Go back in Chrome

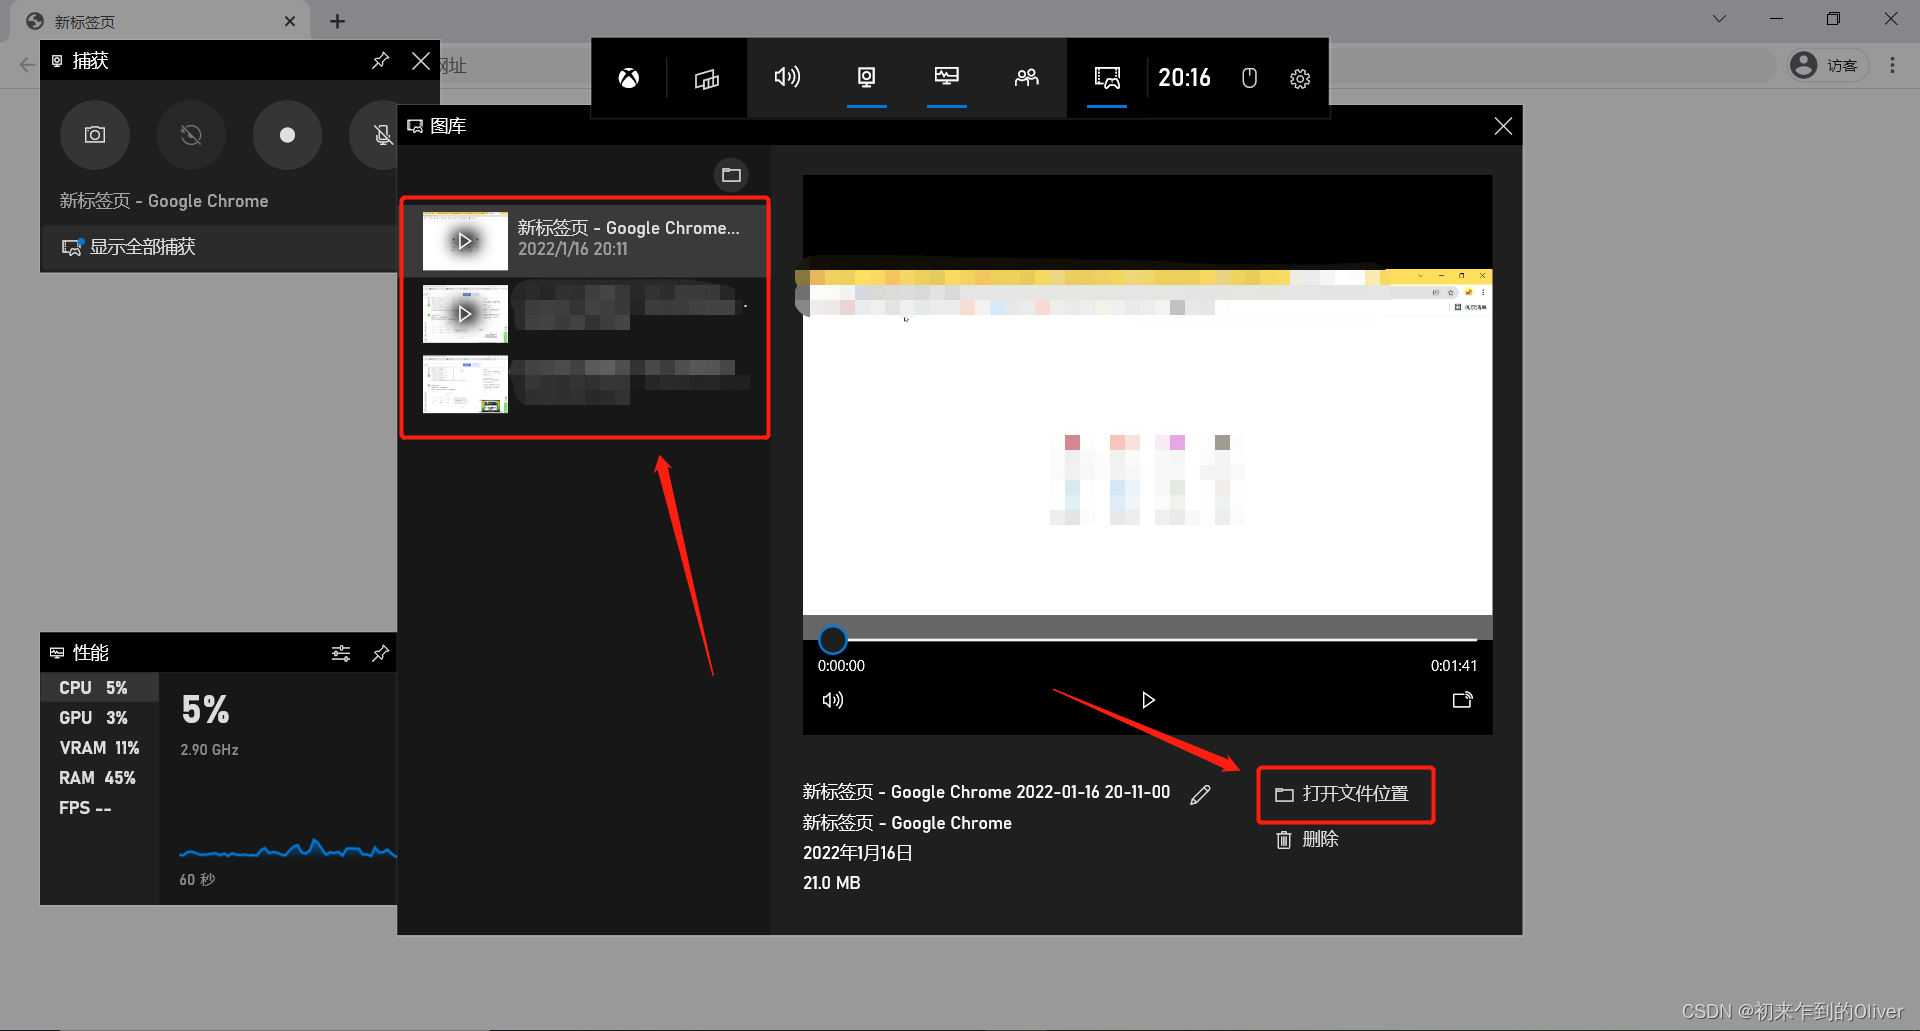(x=26, y=65)
